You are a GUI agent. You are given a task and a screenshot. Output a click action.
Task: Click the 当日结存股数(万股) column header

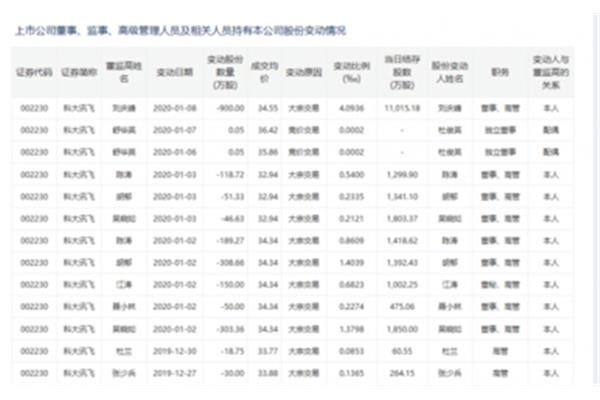(402, 72)
